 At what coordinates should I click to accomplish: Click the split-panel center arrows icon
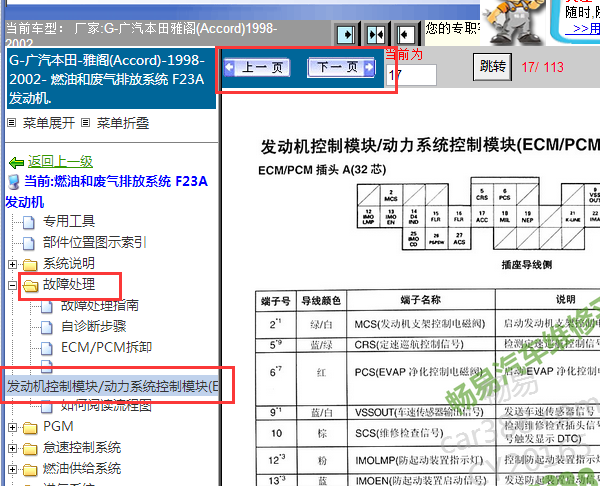pyautogui.click(x=376, y=34)
